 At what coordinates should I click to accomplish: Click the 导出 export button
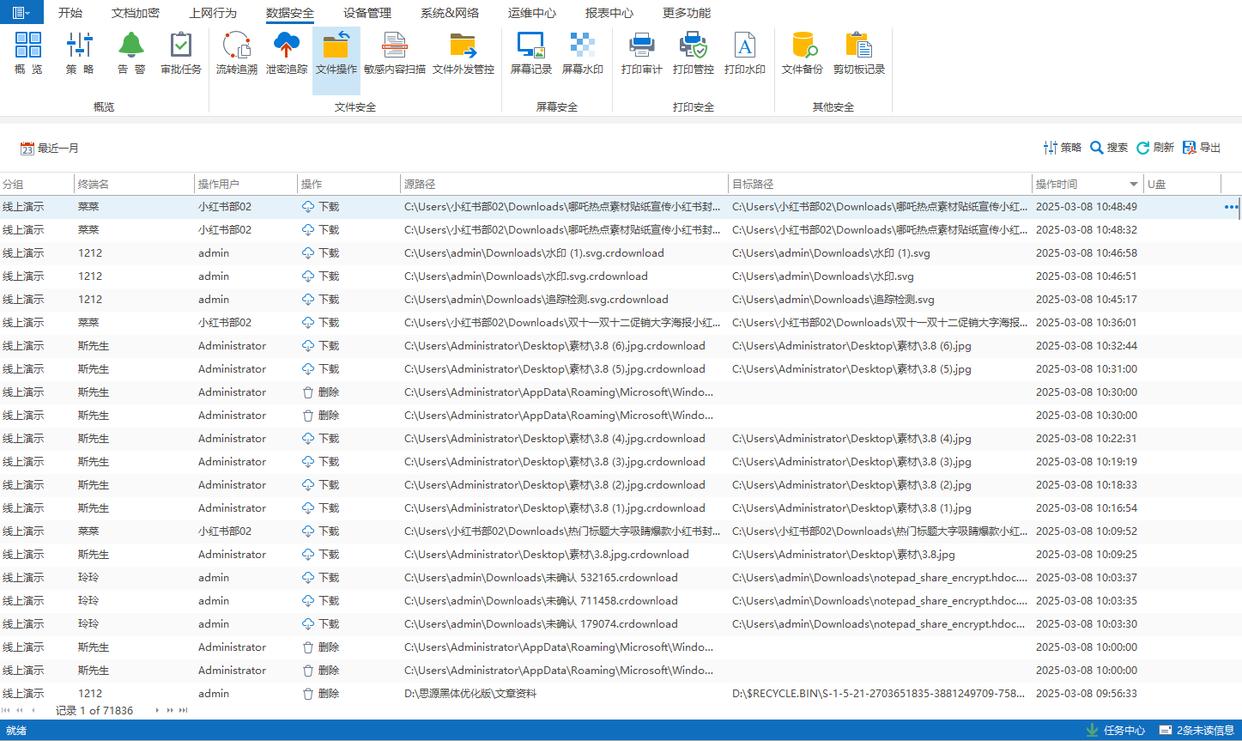[x=1202, y=148]
